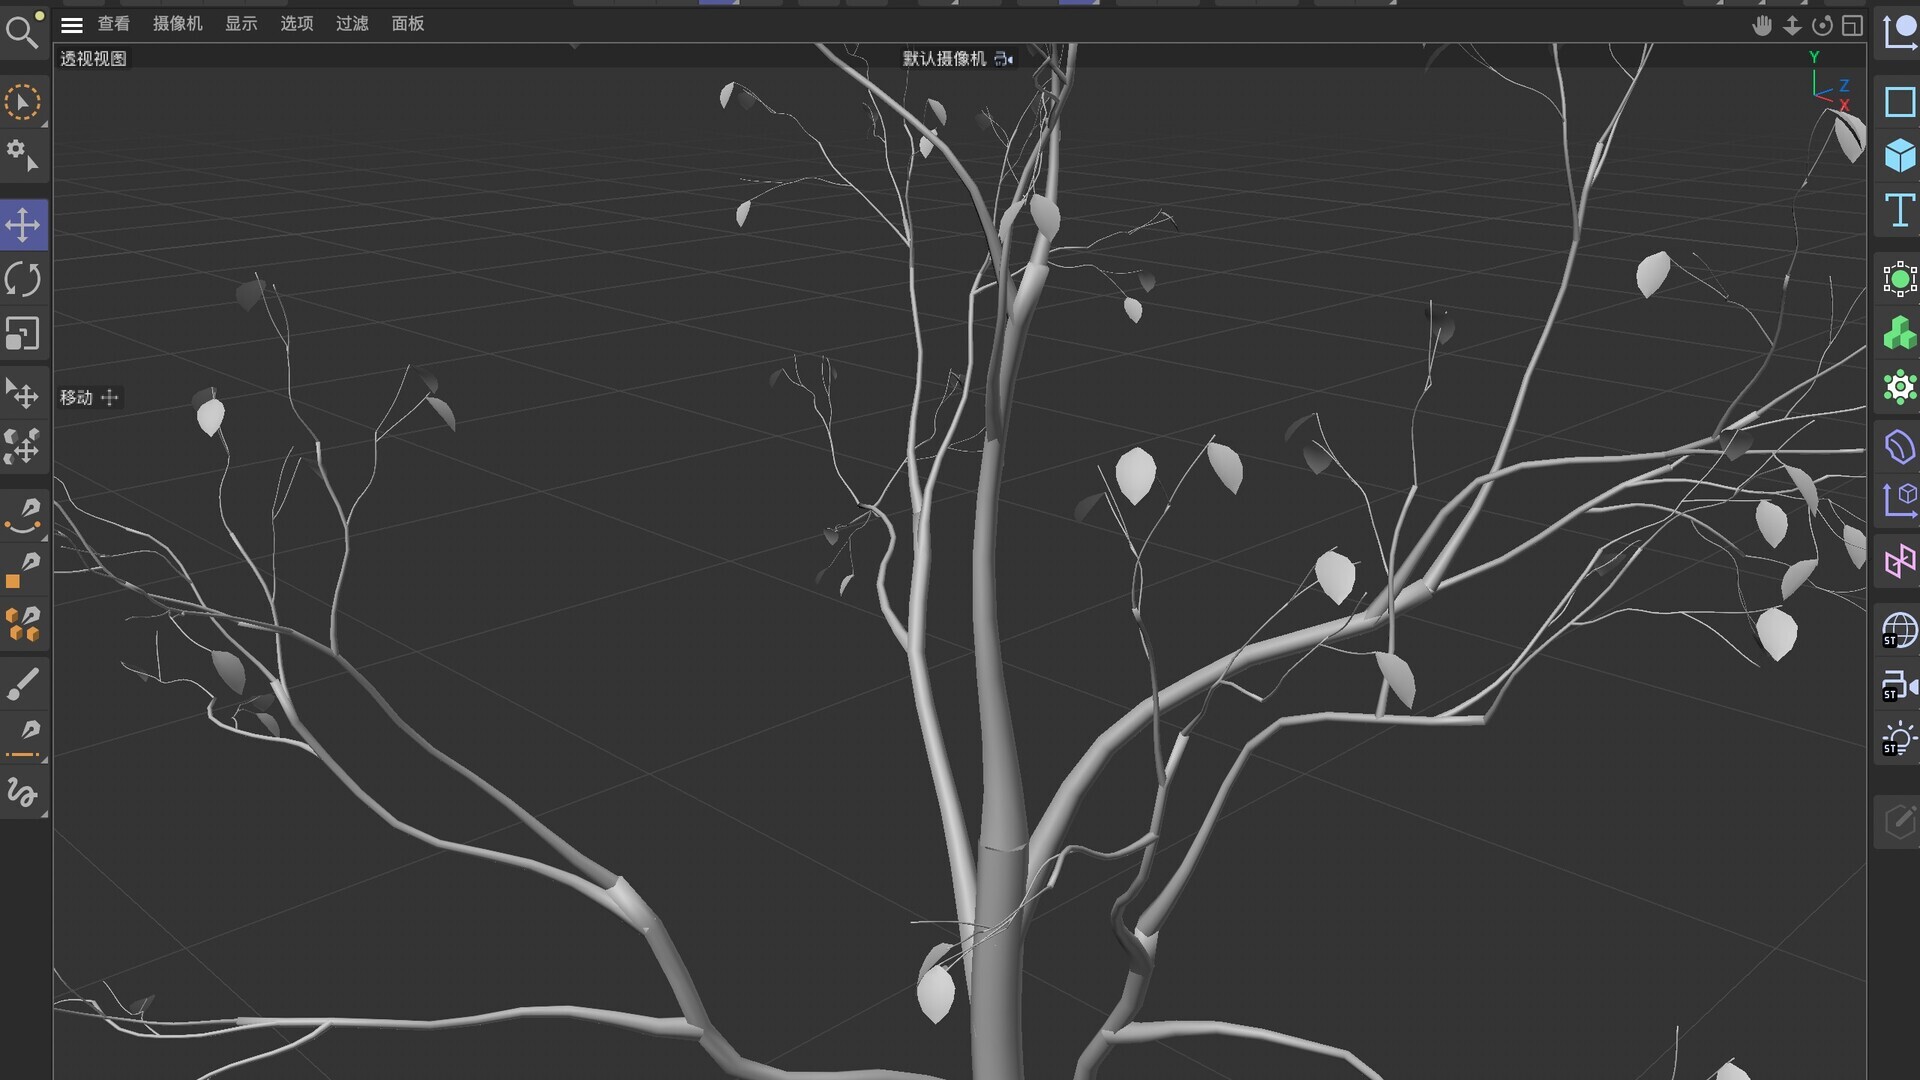The height and width of the screenshot is (1080, 1920).
Task: Open the 摄像机 menu
Action: point(177,23)
